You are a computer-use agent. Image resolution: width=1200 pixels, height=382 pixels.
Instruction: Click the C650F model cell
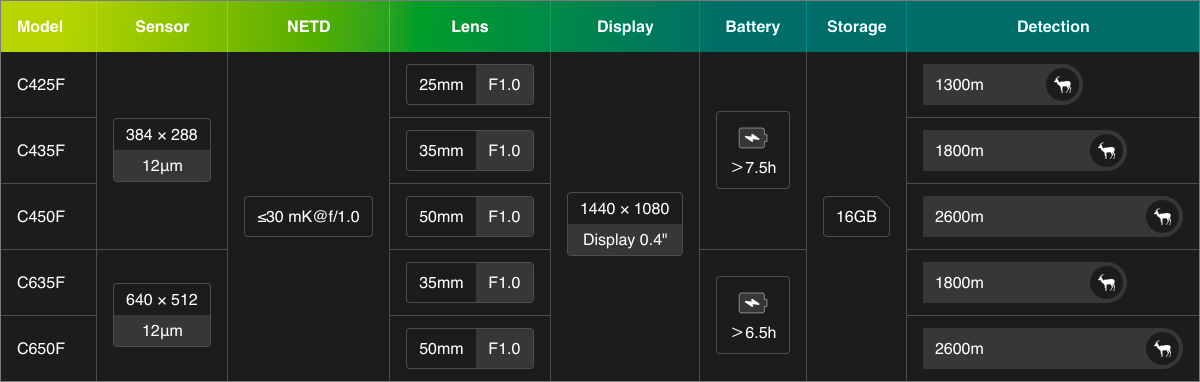[48, 349]
